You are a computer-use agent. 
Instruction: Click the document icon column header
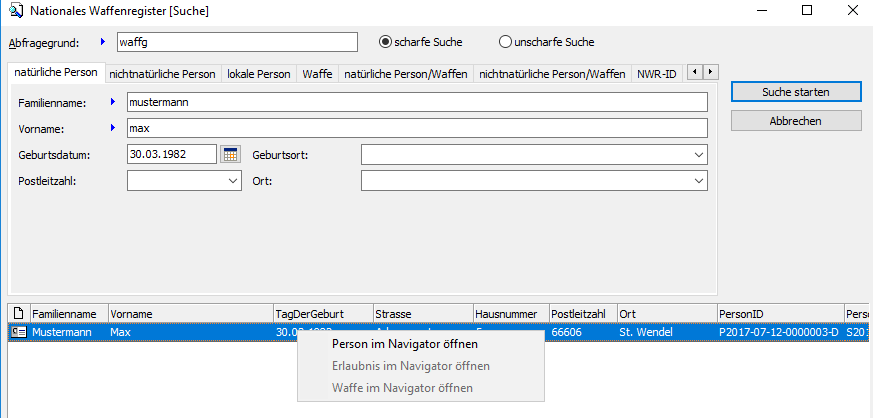coord(18,313)
